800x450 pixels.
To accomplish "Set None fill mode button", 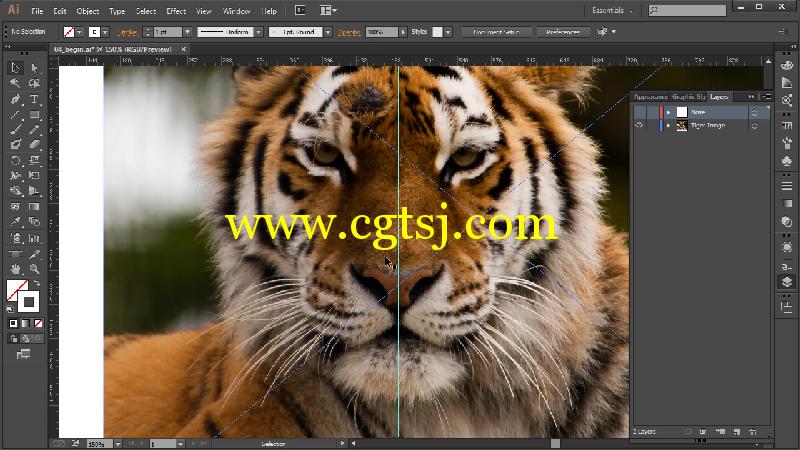I will click(38, 323).
